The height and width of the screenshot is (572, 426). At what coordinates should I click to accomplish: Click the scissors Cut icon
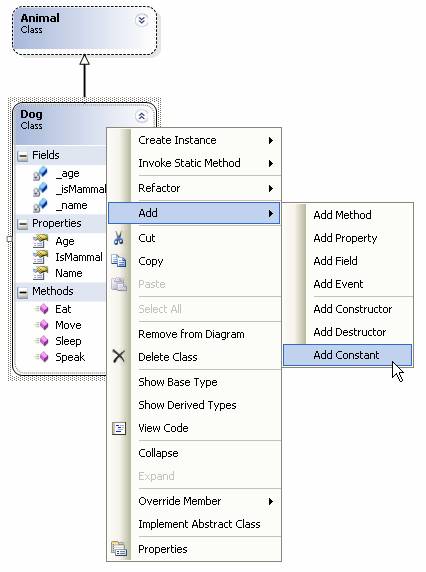click(119, 238)
